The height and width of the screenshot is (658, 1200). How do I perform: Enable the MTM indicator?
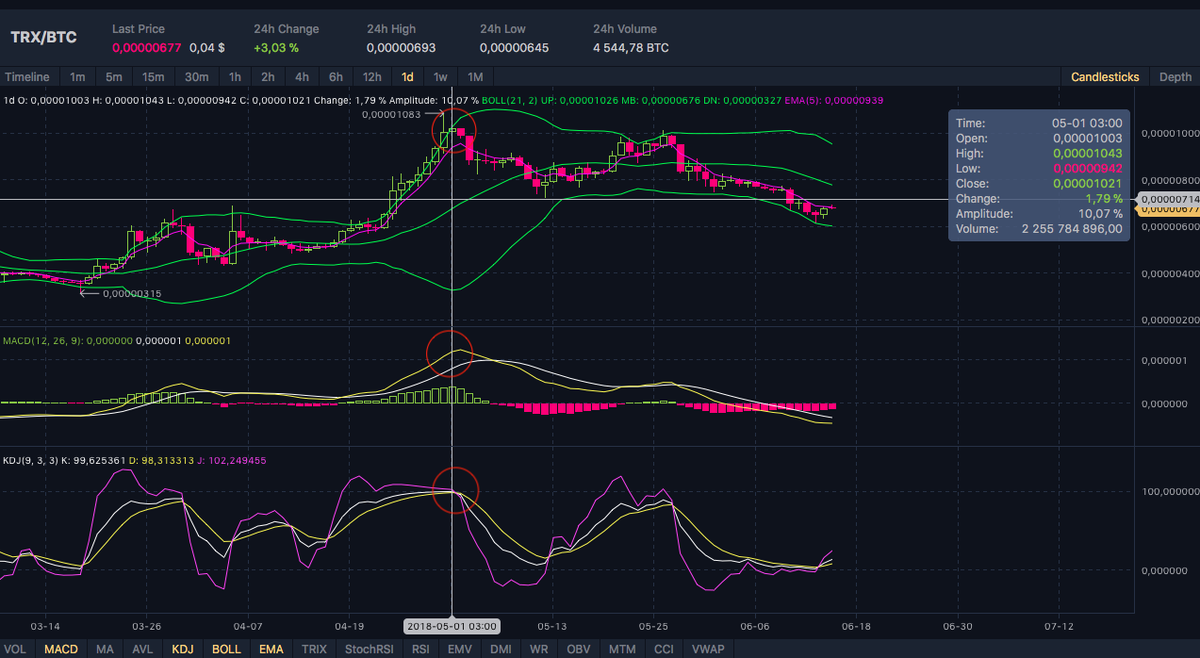pos(622,649)
